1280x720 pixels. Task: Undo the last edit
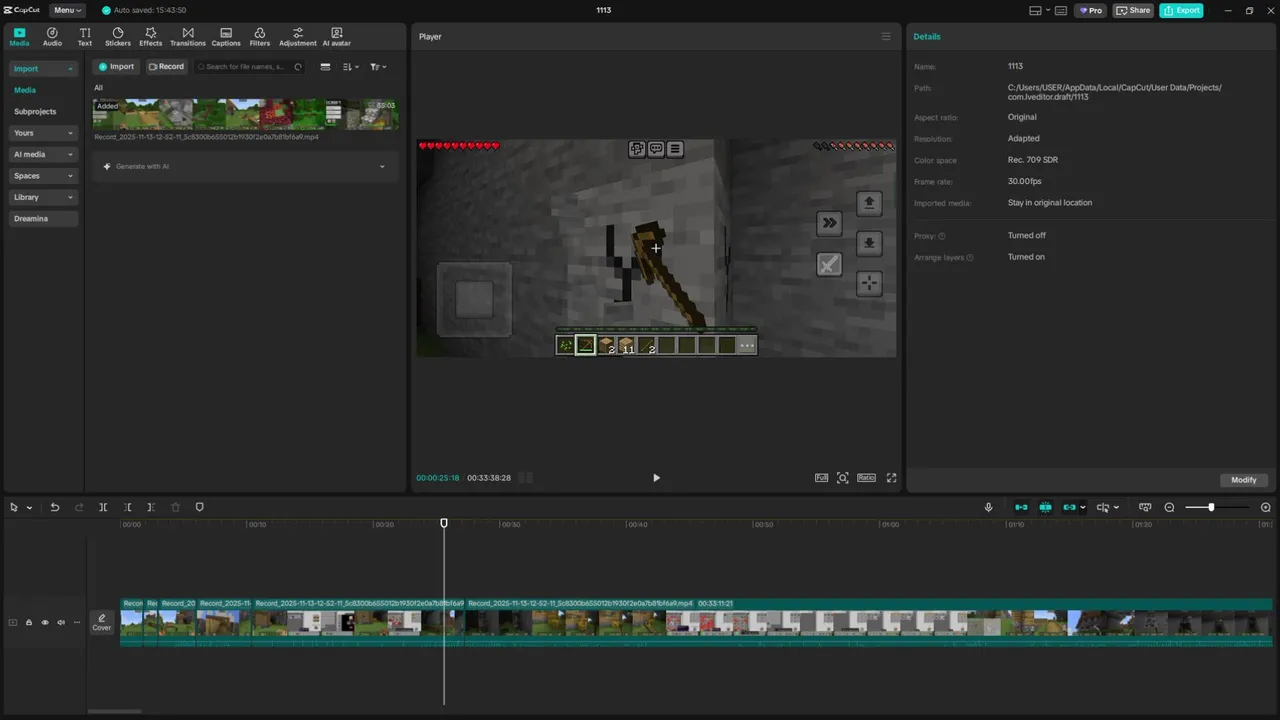click(55, 507)
